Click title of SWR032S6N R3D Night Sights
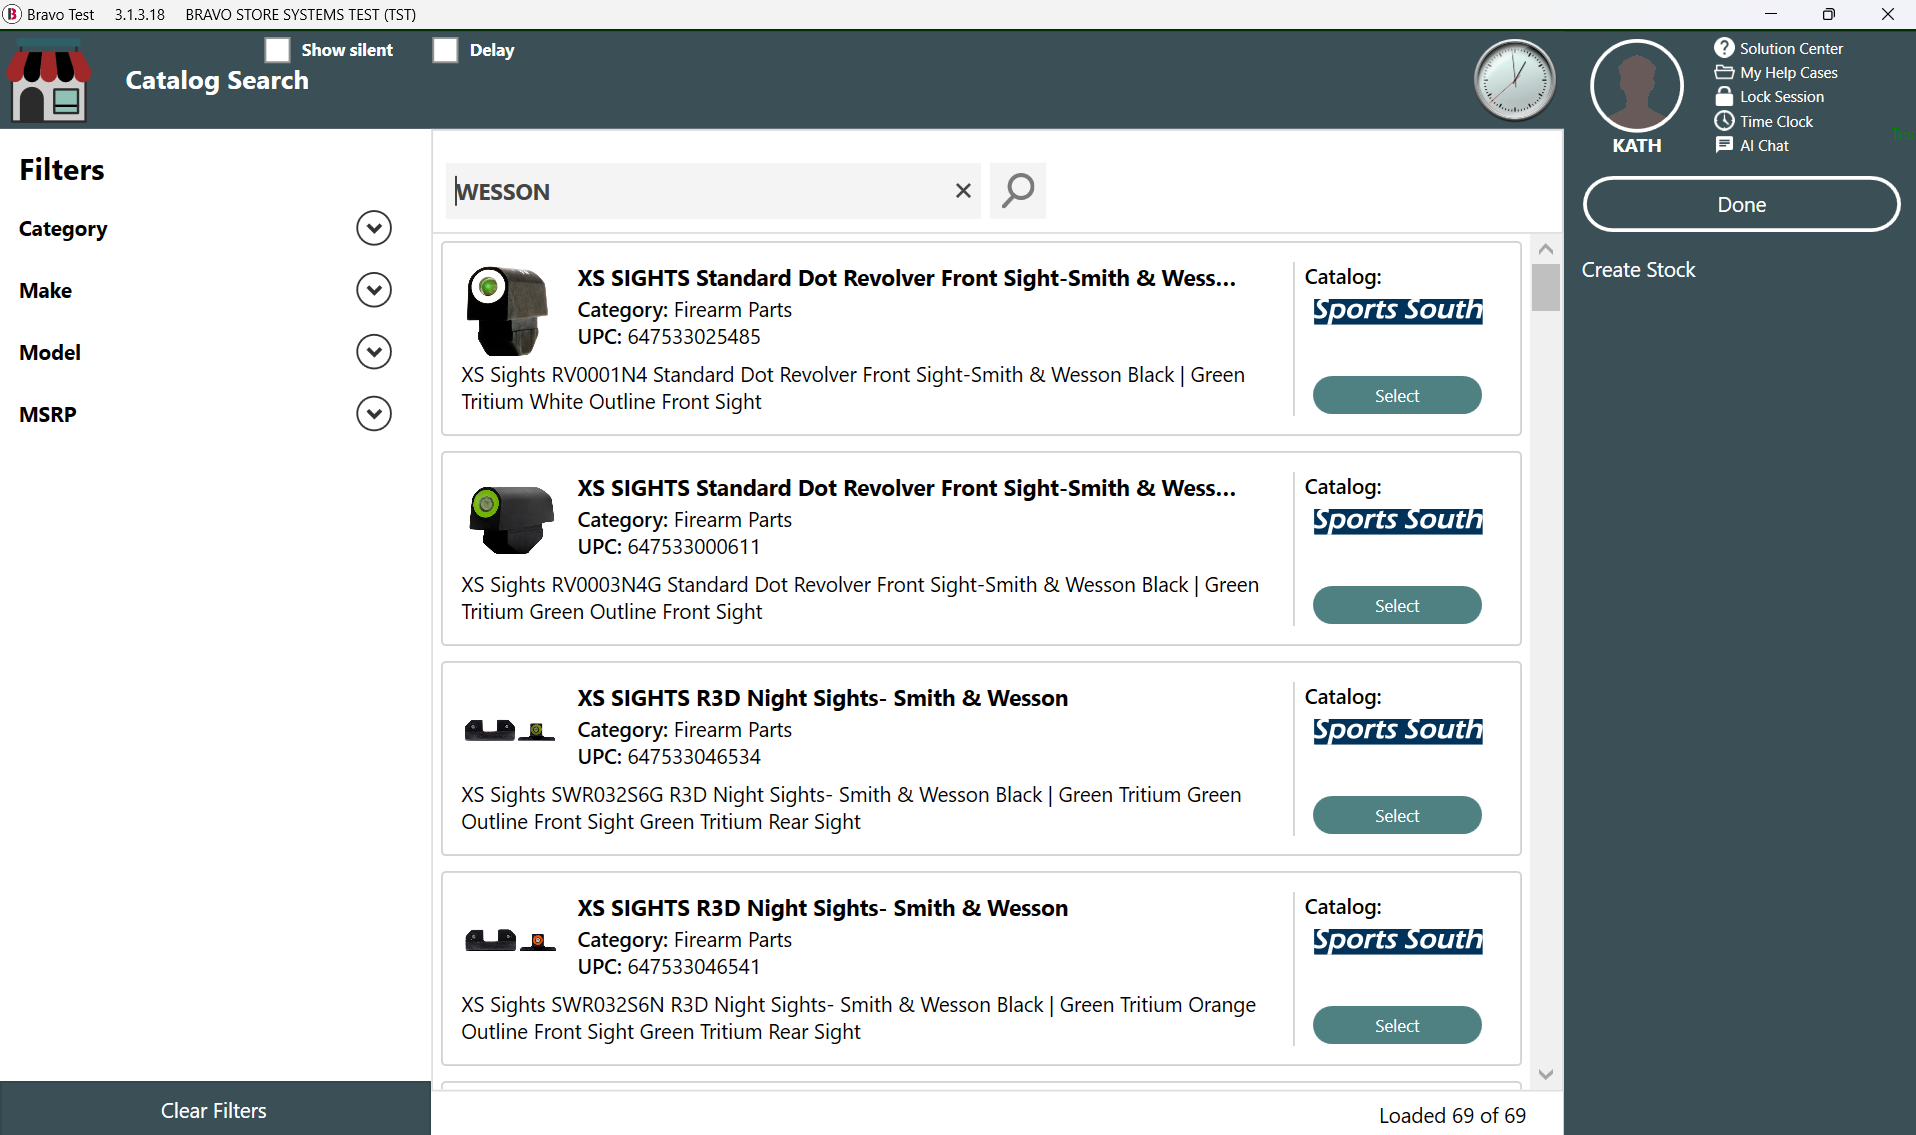1916x1135 pixels. coord(822,908)
